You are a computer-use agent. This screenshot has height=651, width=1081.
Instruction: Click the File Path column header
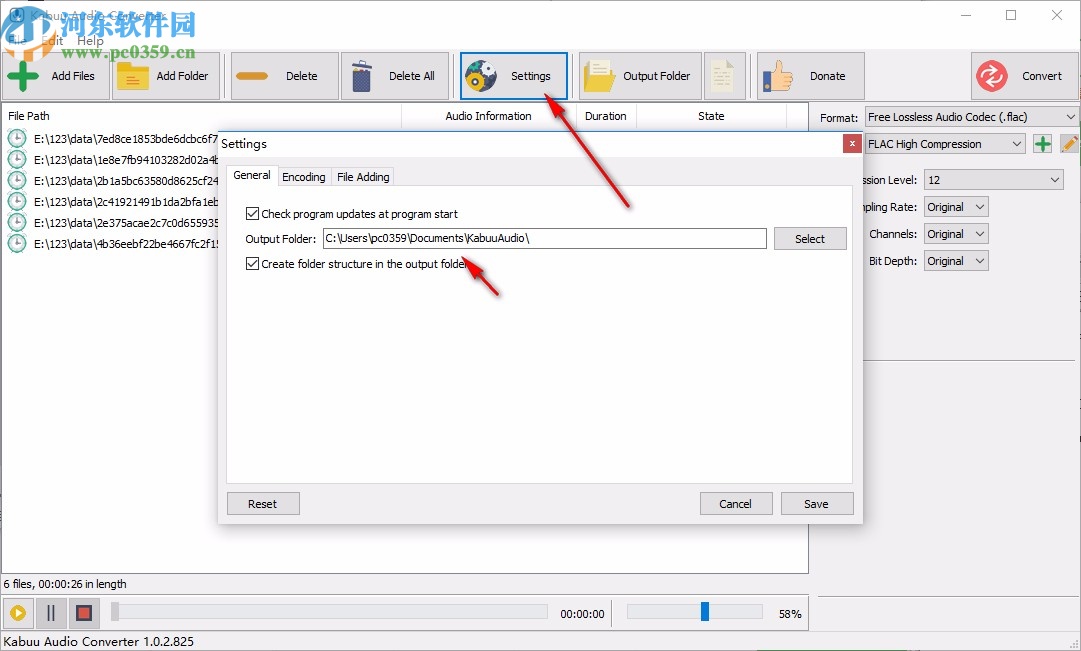pyautogui.click(x=202, y=116)
